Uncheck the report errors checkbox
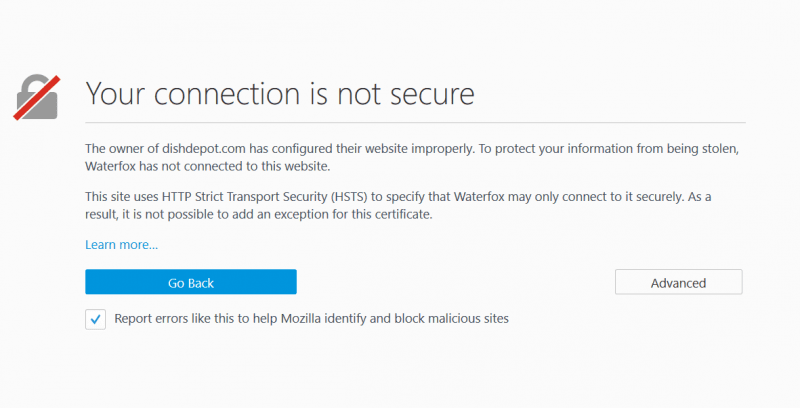 point(96,320)
